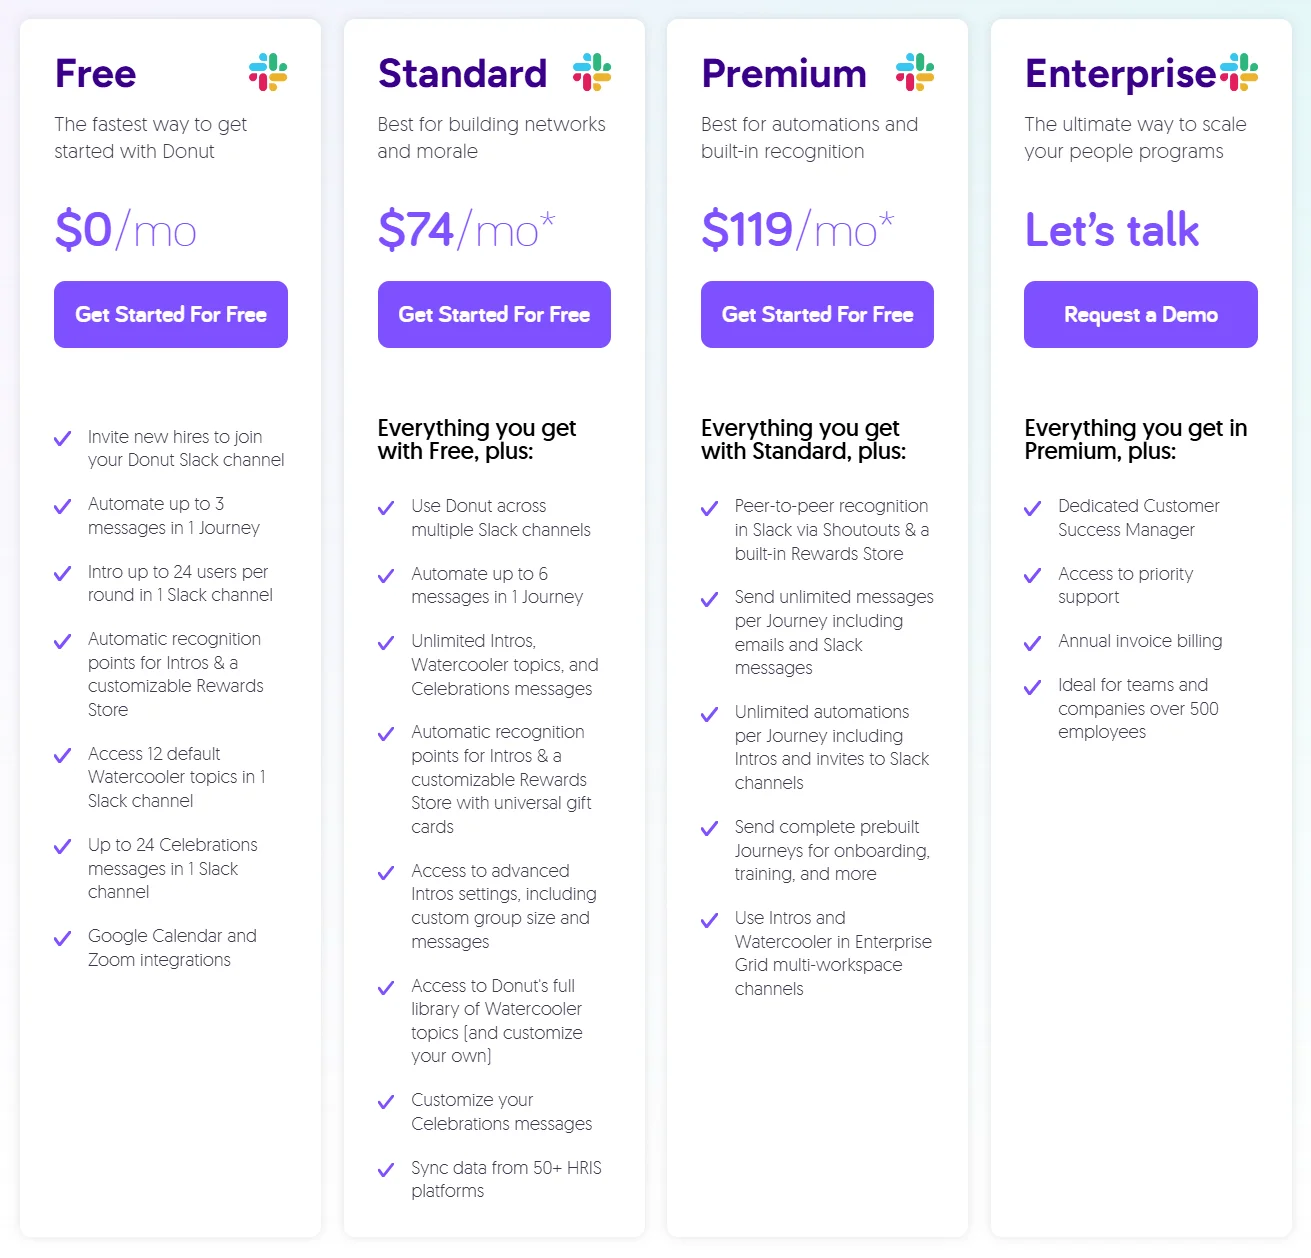Click the $74/mo Standard price

[x=466, y=231]
